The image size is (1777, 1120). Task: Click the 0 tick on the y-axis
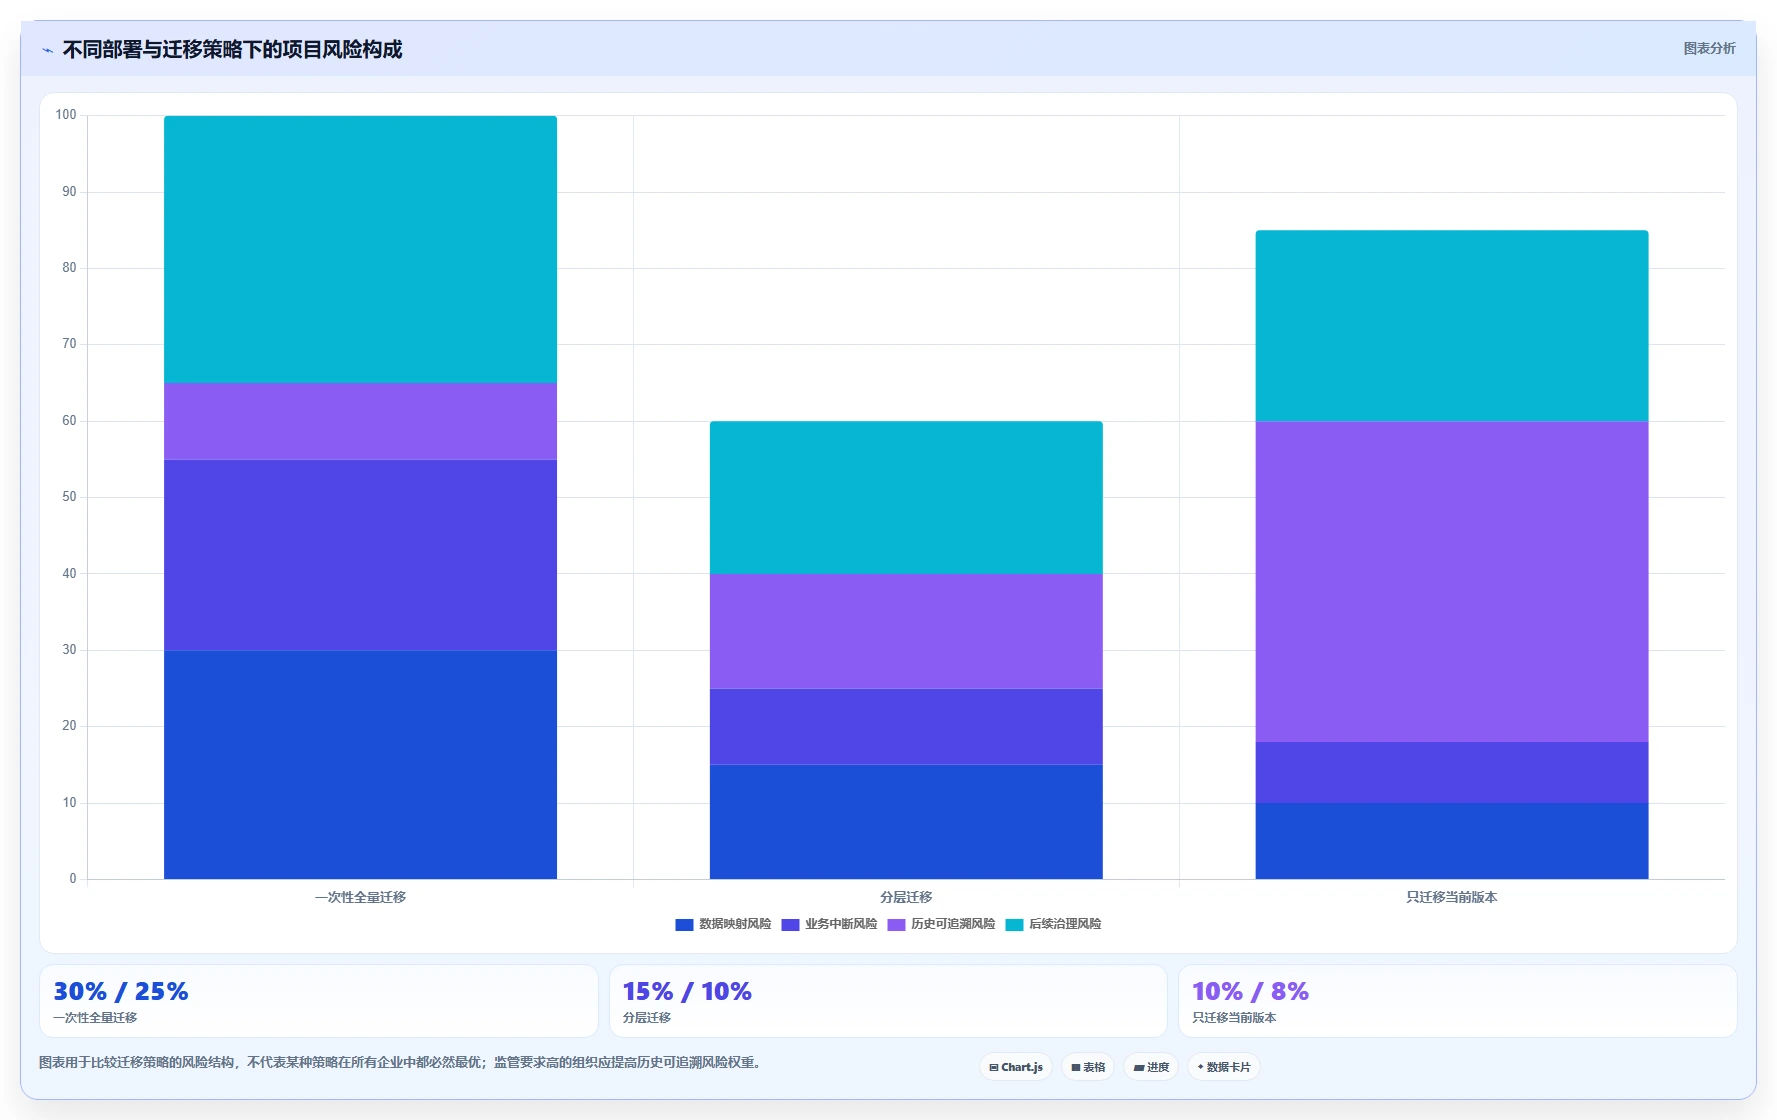[x=72, y=879]
